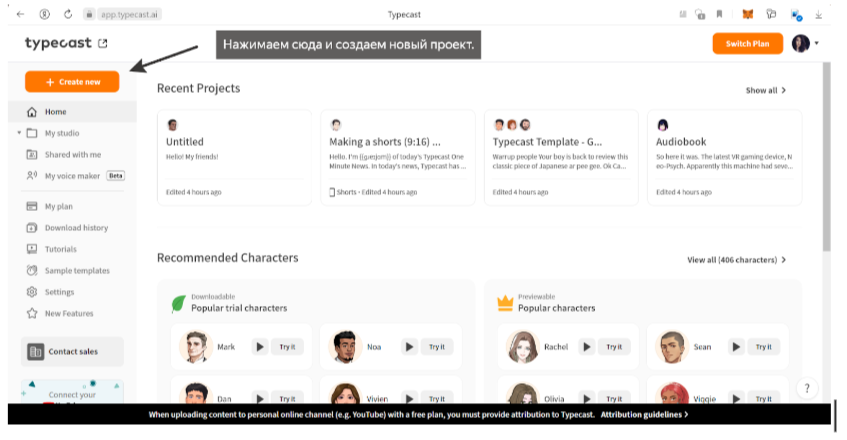Click the Shared with me icon
This screenshot has width=847, height=440.
coord(32,154)
